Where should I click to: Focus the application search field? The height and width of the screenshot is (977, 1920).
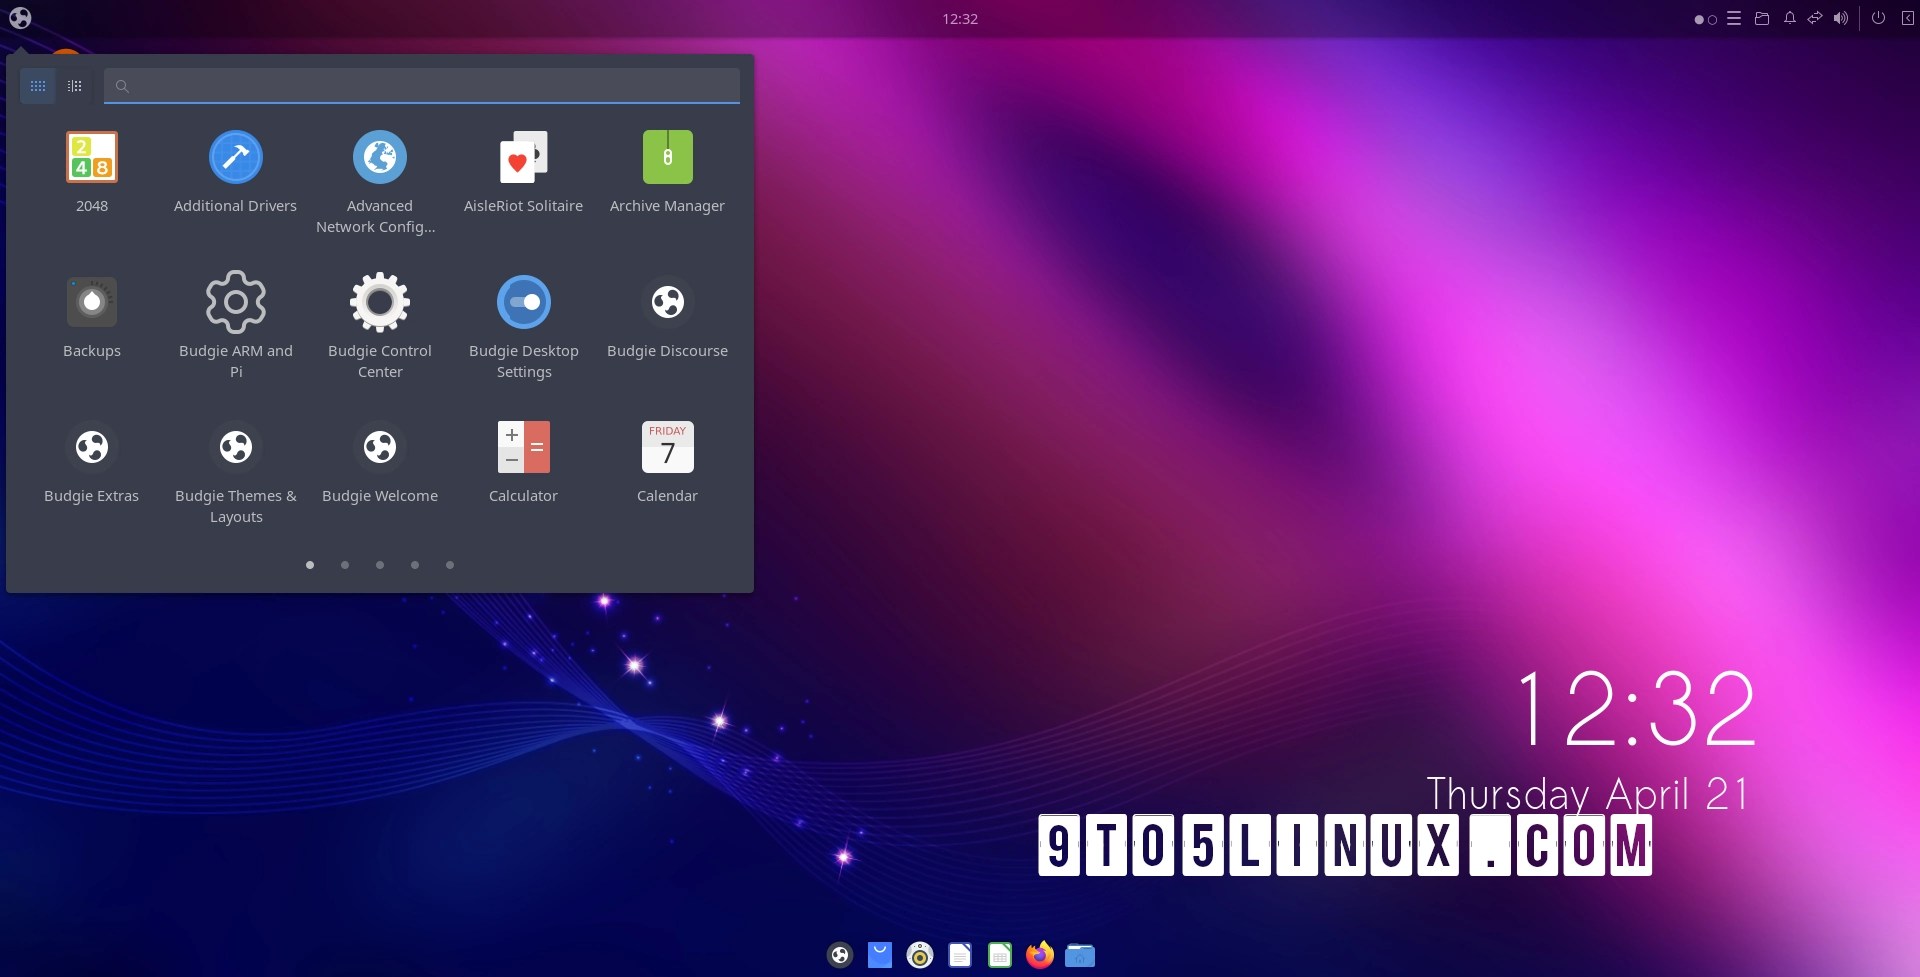[422, 86]
